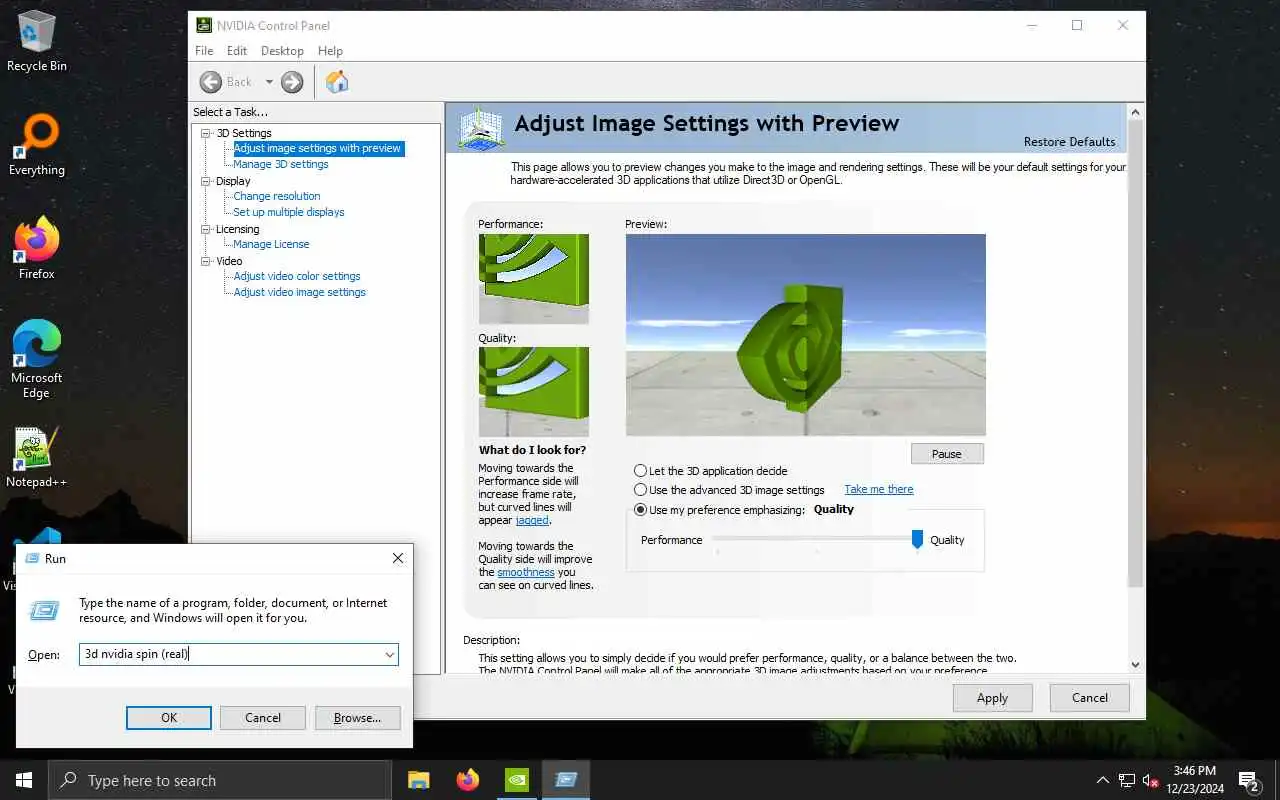This screenshot has width=1280, height=800.
Task: Open Adjust video color settings task
Action: click(297, 276)
